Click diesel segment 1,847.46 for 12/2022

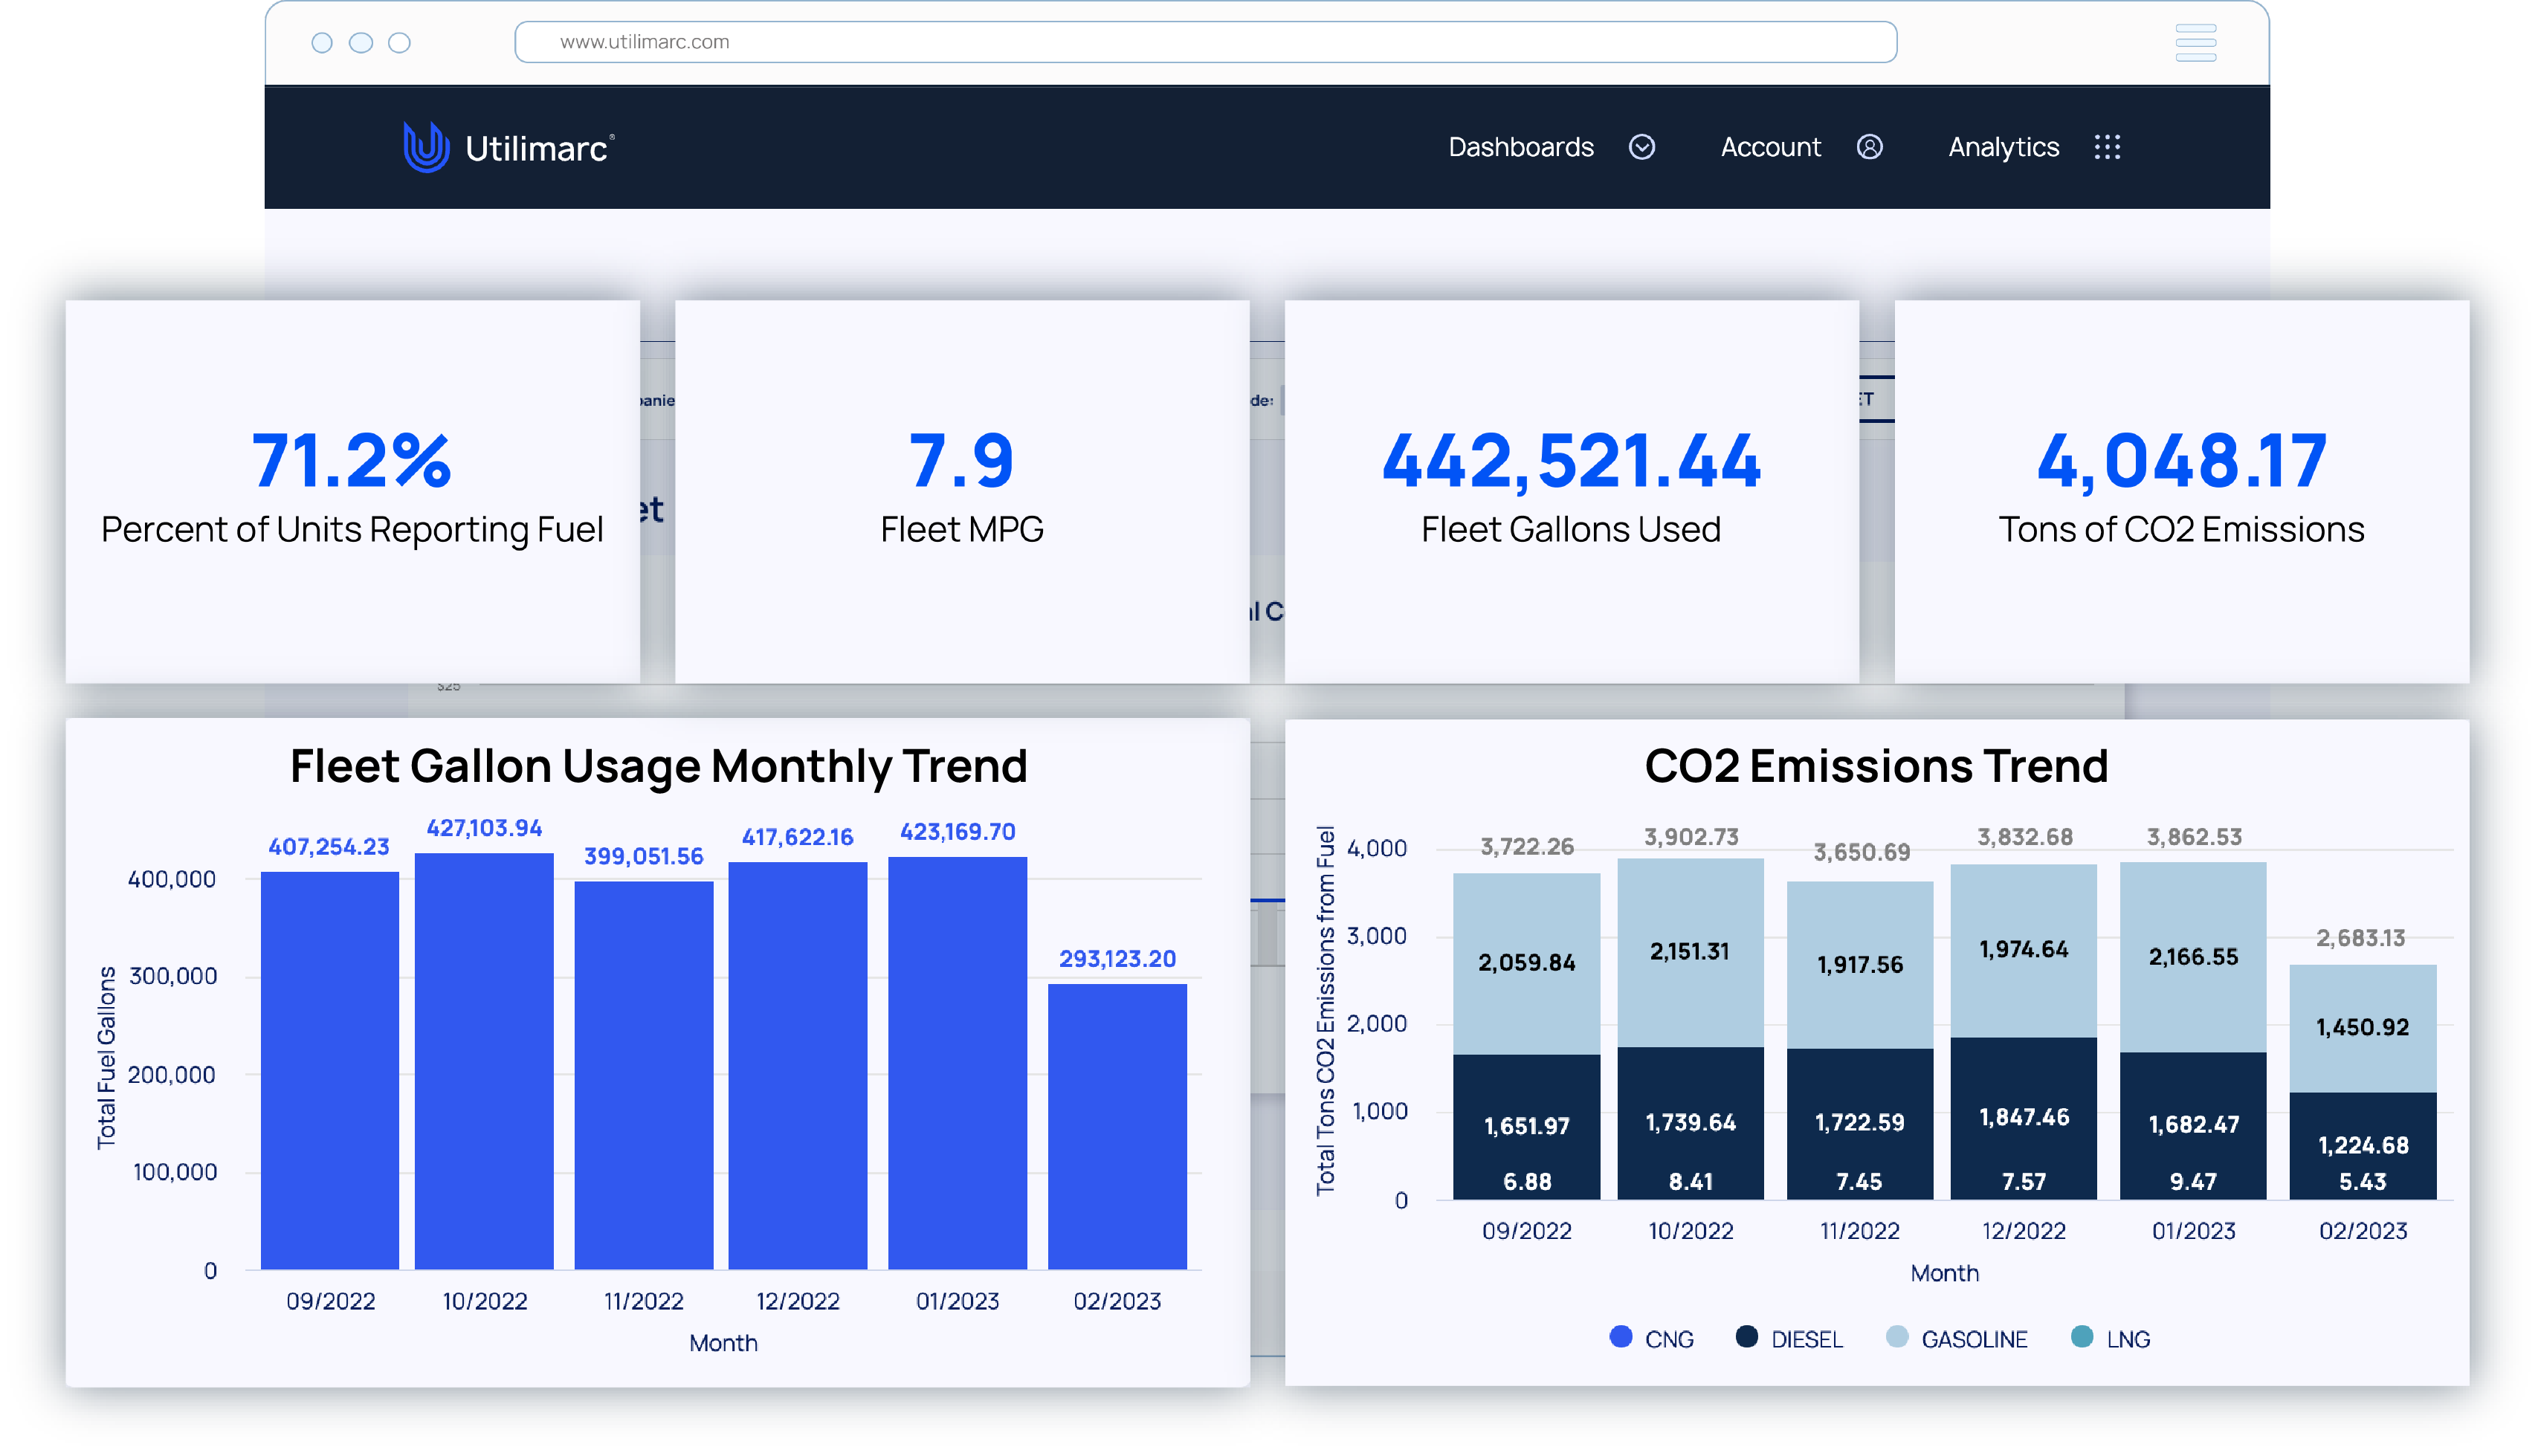2023,1117
